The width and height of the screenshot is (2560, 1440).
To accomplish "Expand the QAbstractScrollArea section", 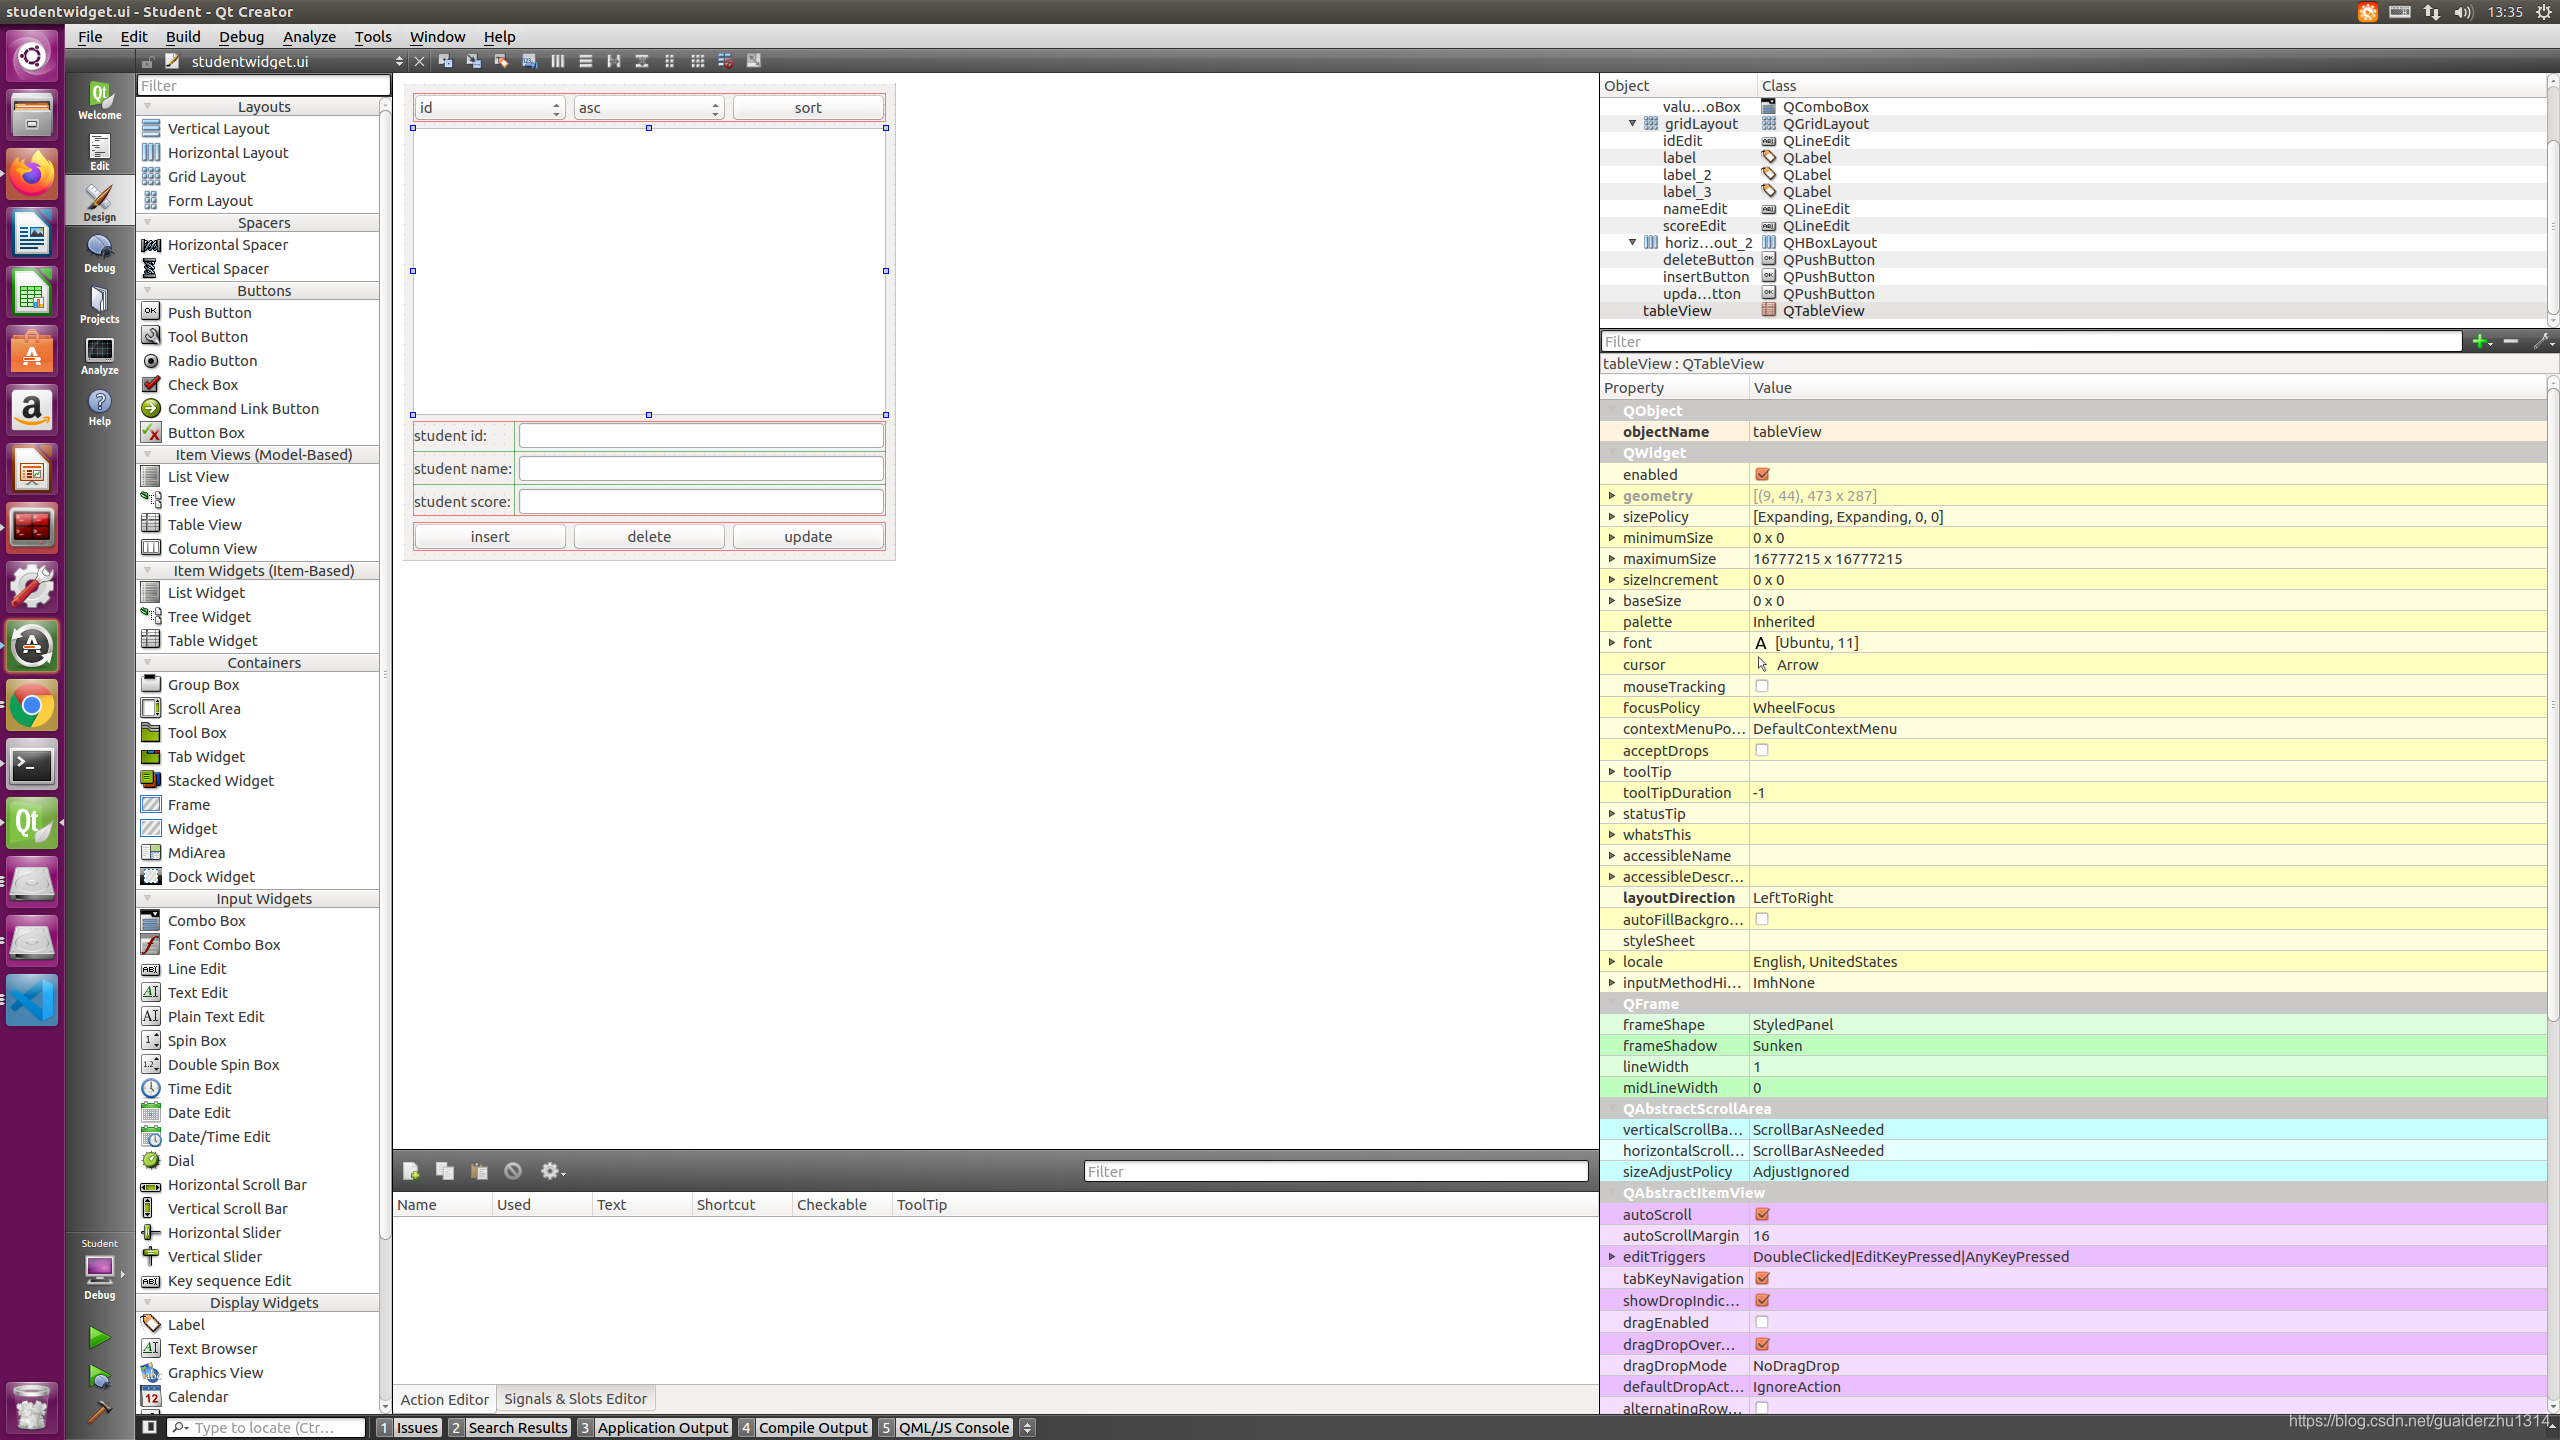I will click(x=1611, y=1108).
